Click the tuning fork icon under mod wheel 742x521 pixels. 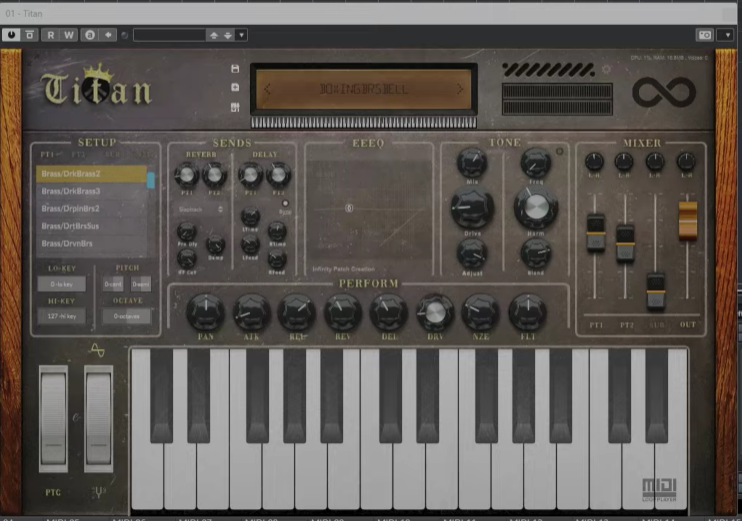98,493
